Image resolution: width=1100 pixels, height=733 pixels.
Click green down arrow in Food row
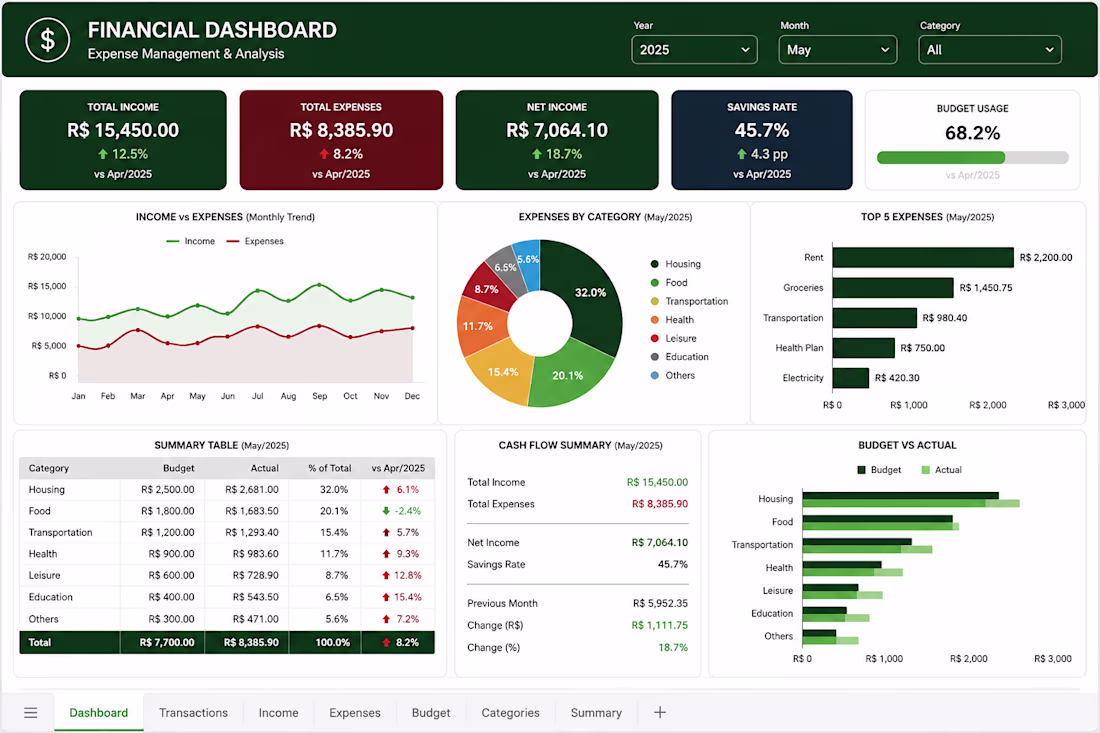386,511
